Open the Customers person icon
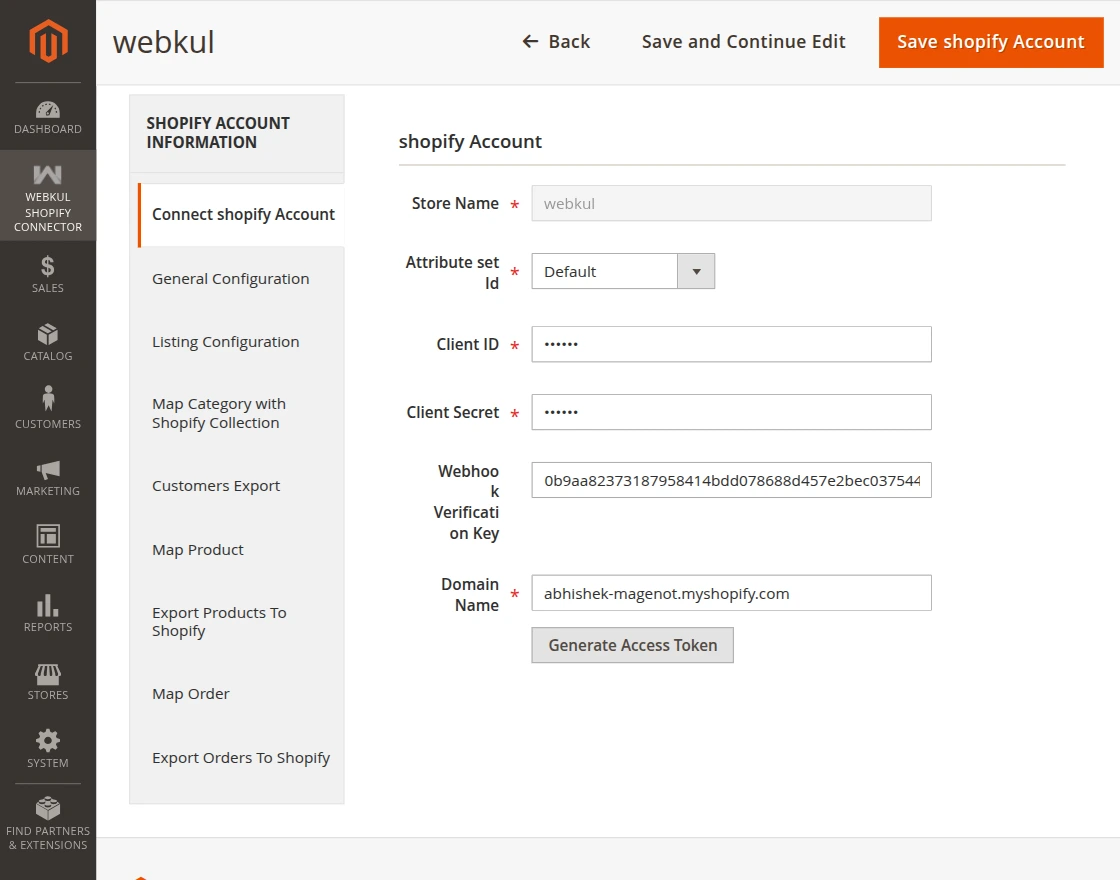 click(x=48, y=399)
